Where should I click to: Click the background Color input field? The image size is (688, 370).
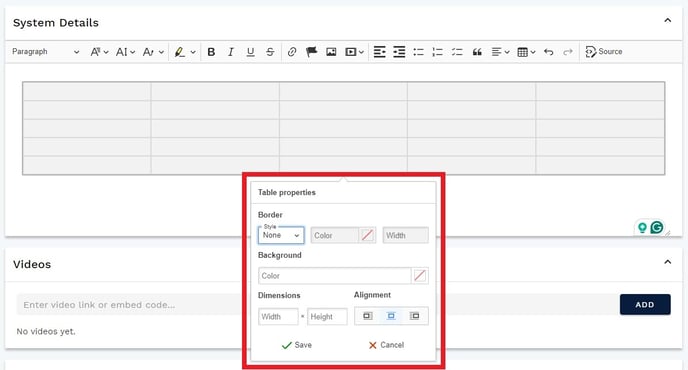coord(335,276)
